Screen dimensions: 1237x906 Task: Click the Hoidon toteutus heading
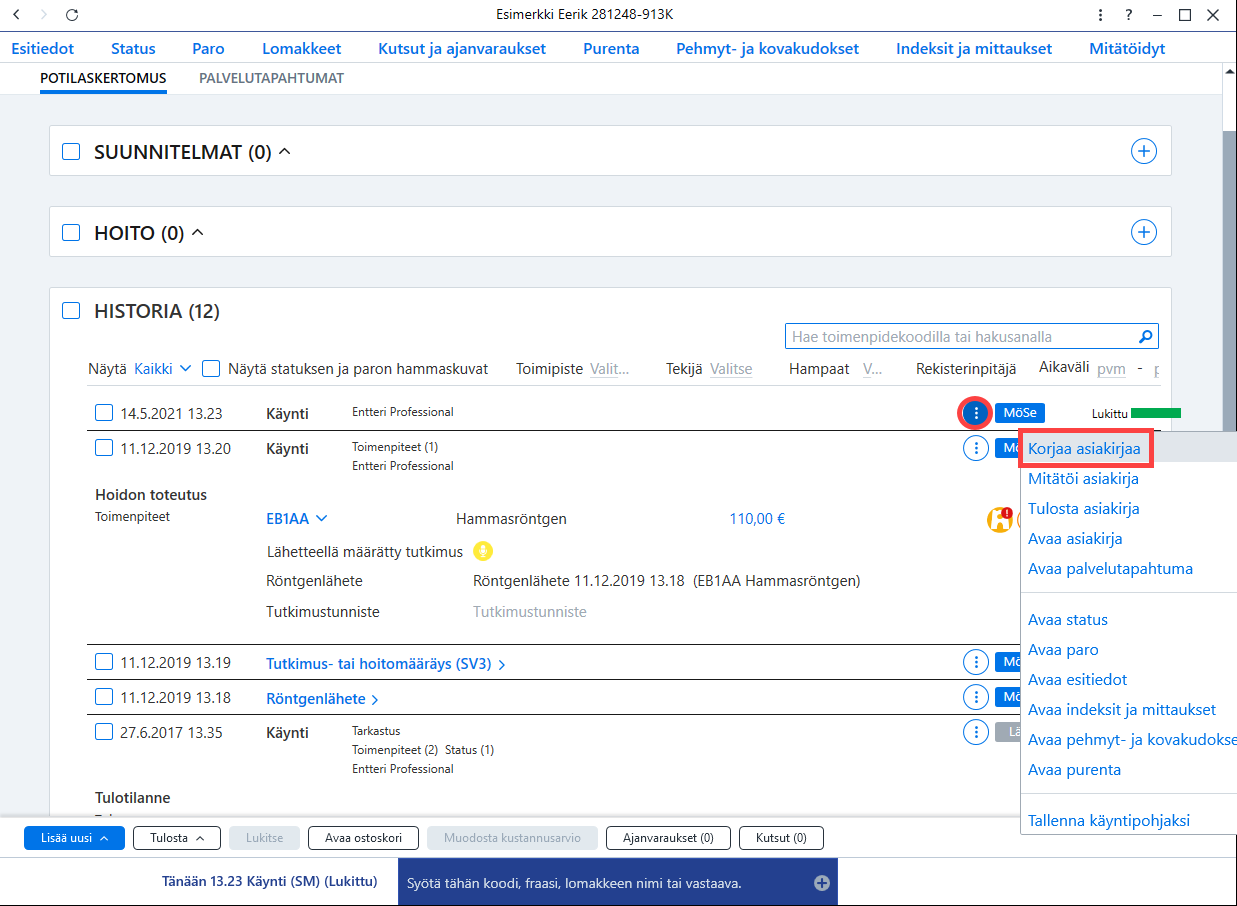[x=151, y=495]
